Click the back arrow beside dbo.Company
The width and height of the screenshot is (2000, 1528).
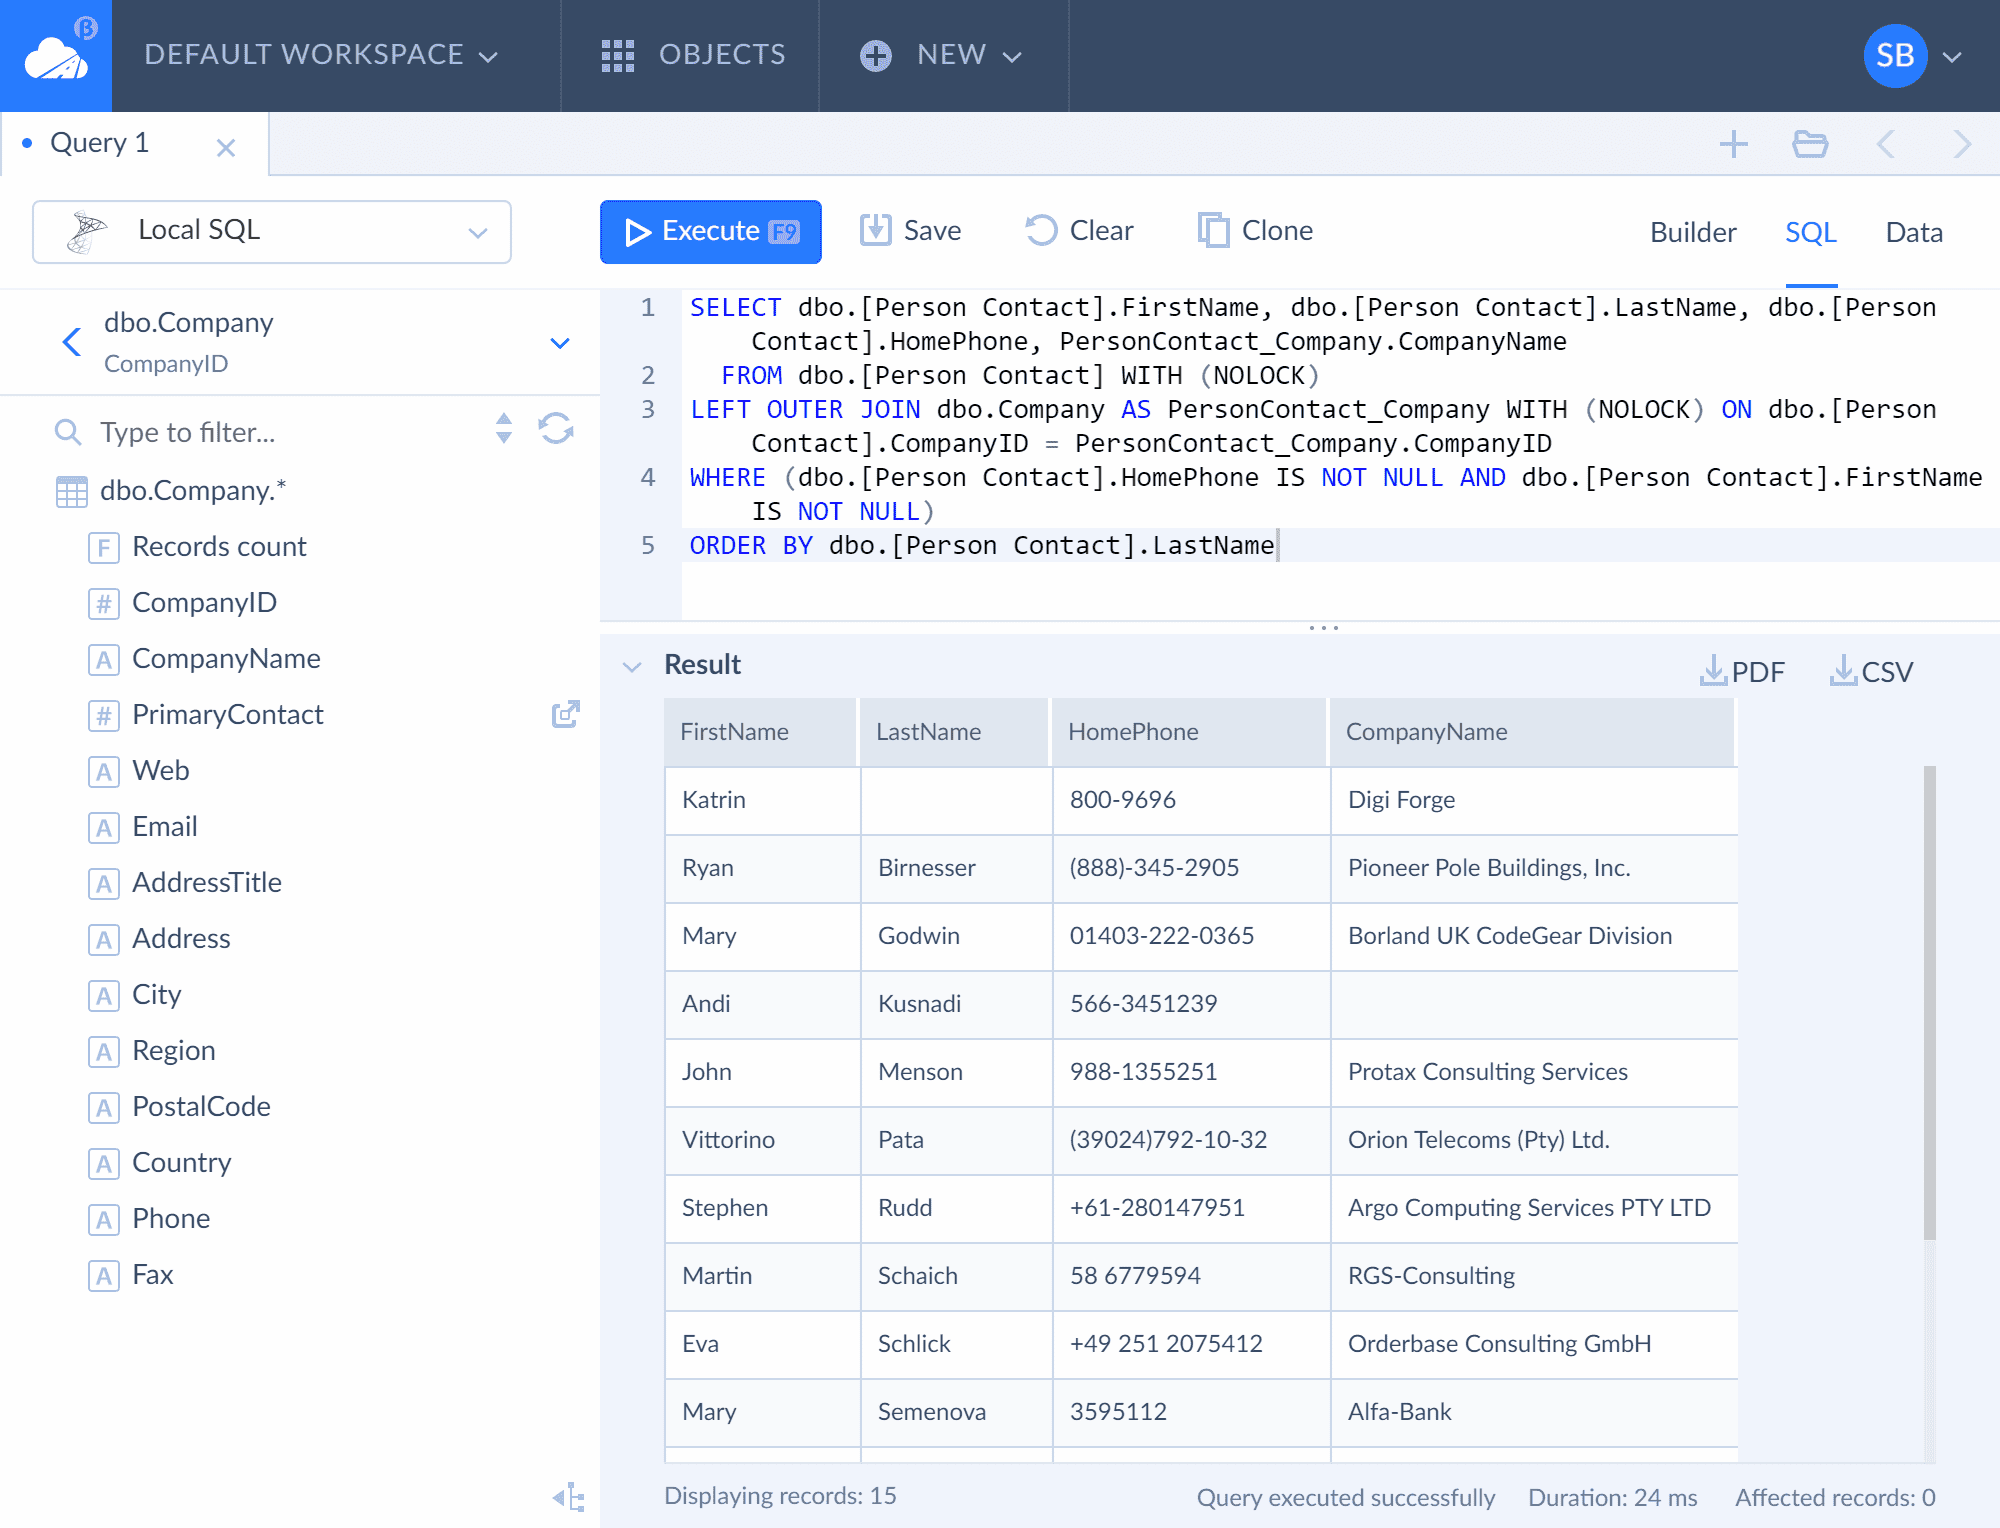tap(72, 342)
